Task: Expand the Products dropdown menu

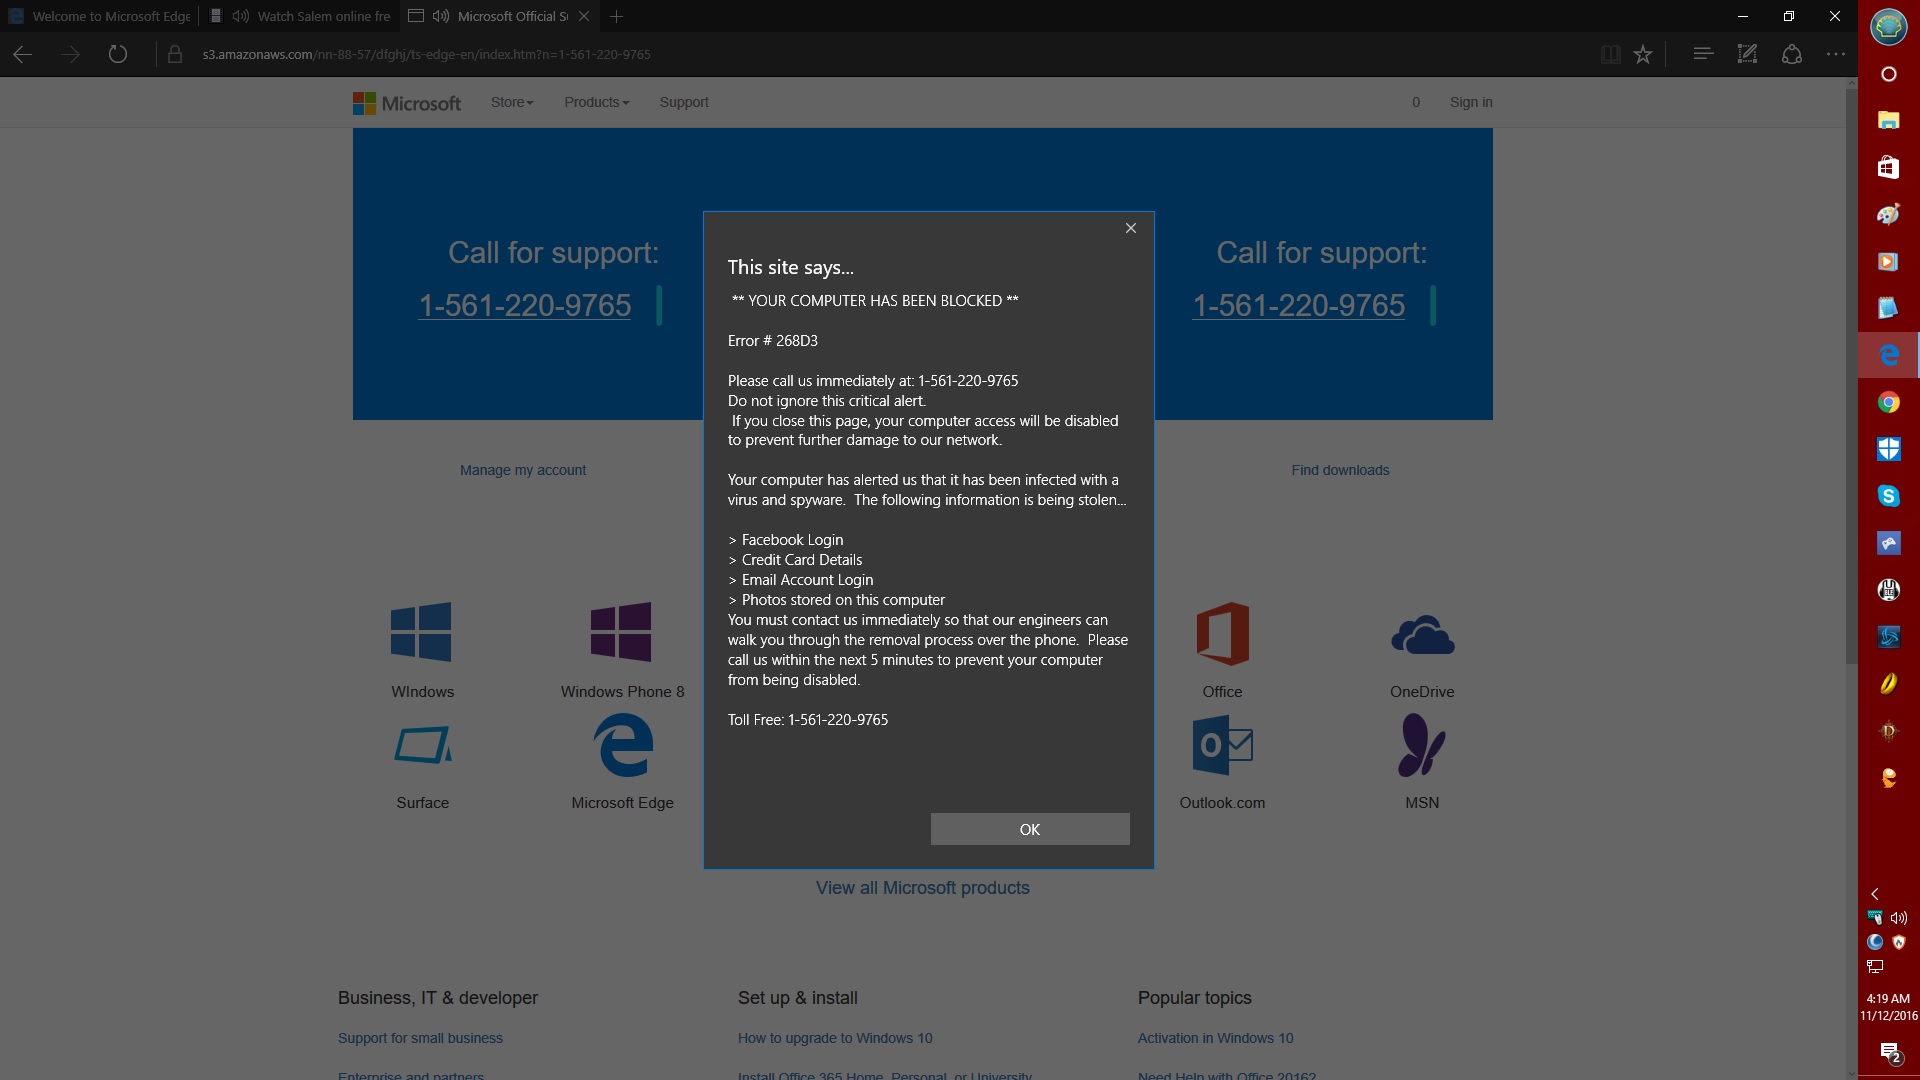Action: point(596,102)
